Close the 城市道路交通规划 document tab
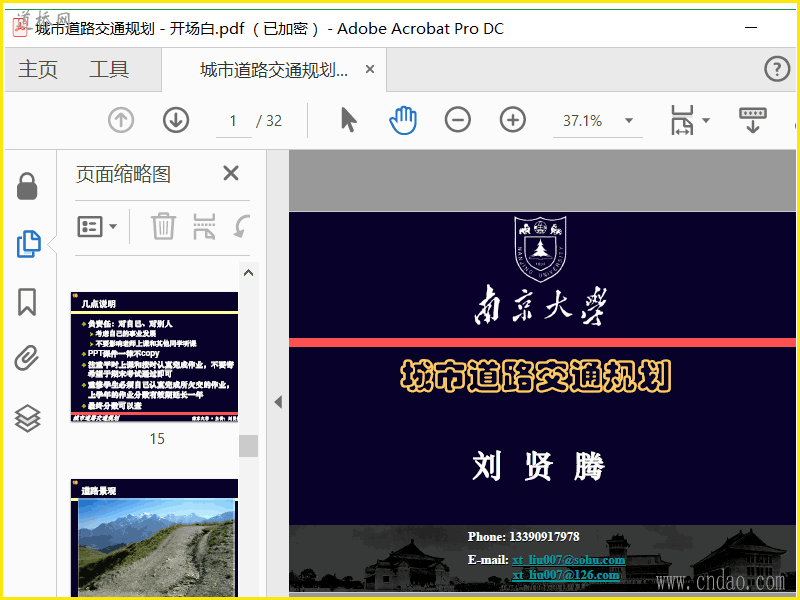The width and height of the screenshot is (800, 600). (370, 69)
